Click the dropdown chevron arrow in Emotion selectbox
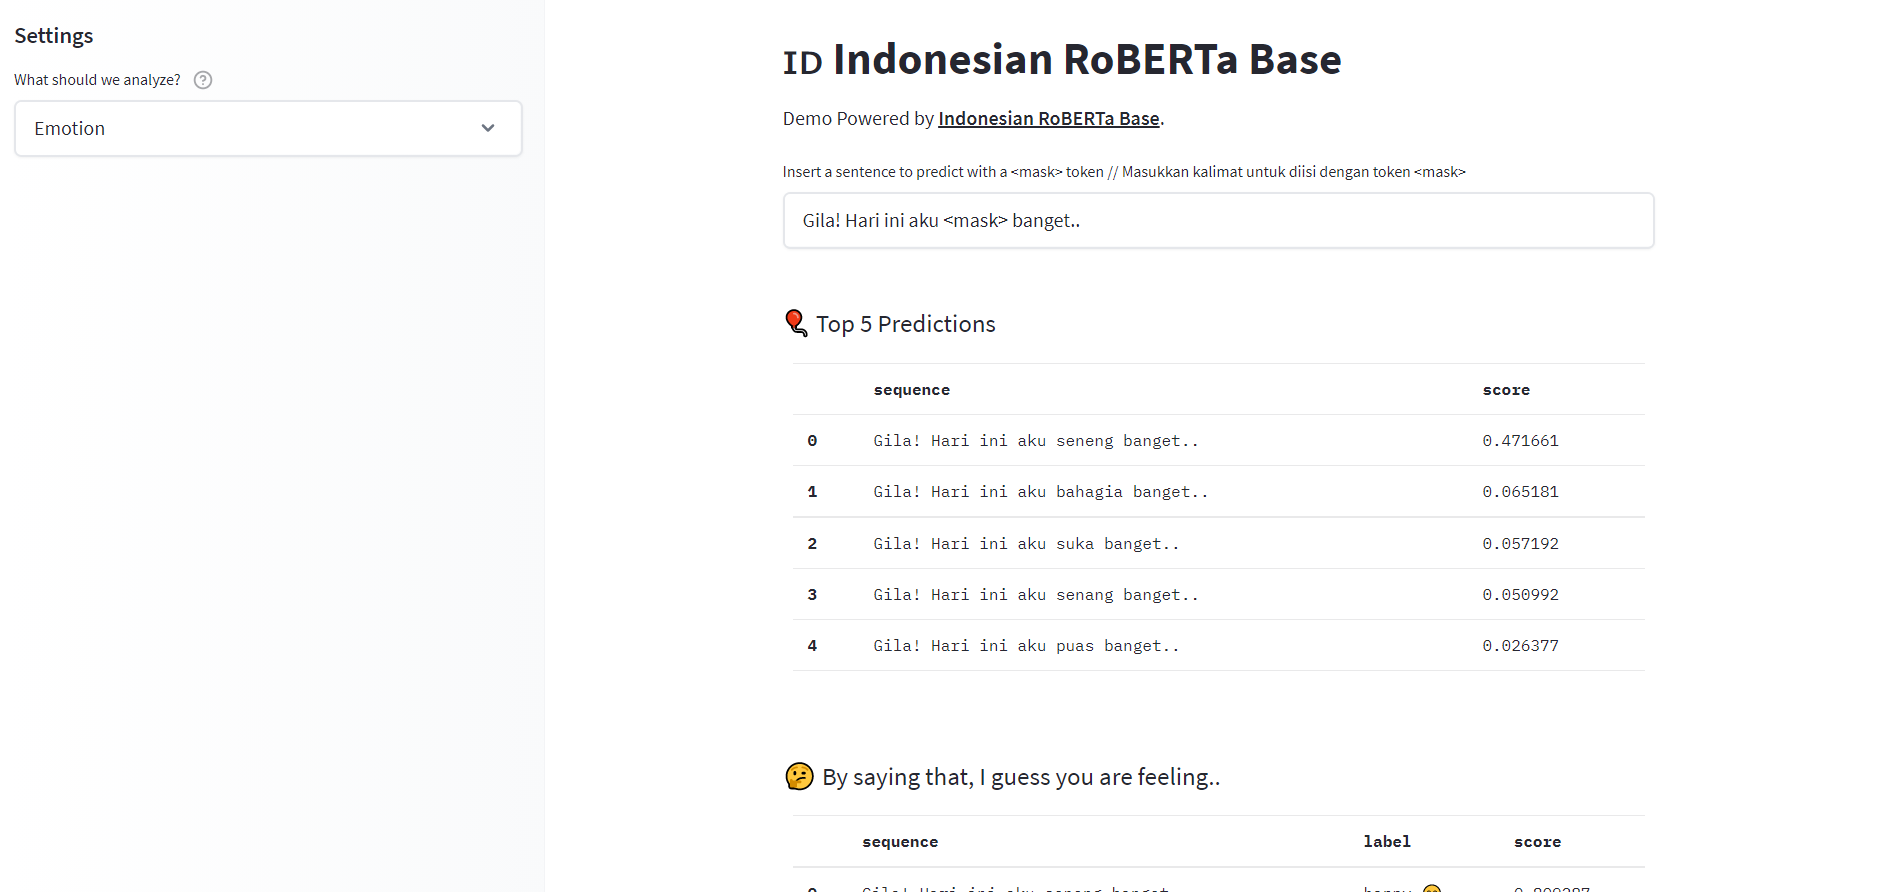This screenshot has height=892, width=1891. [488, 128]
